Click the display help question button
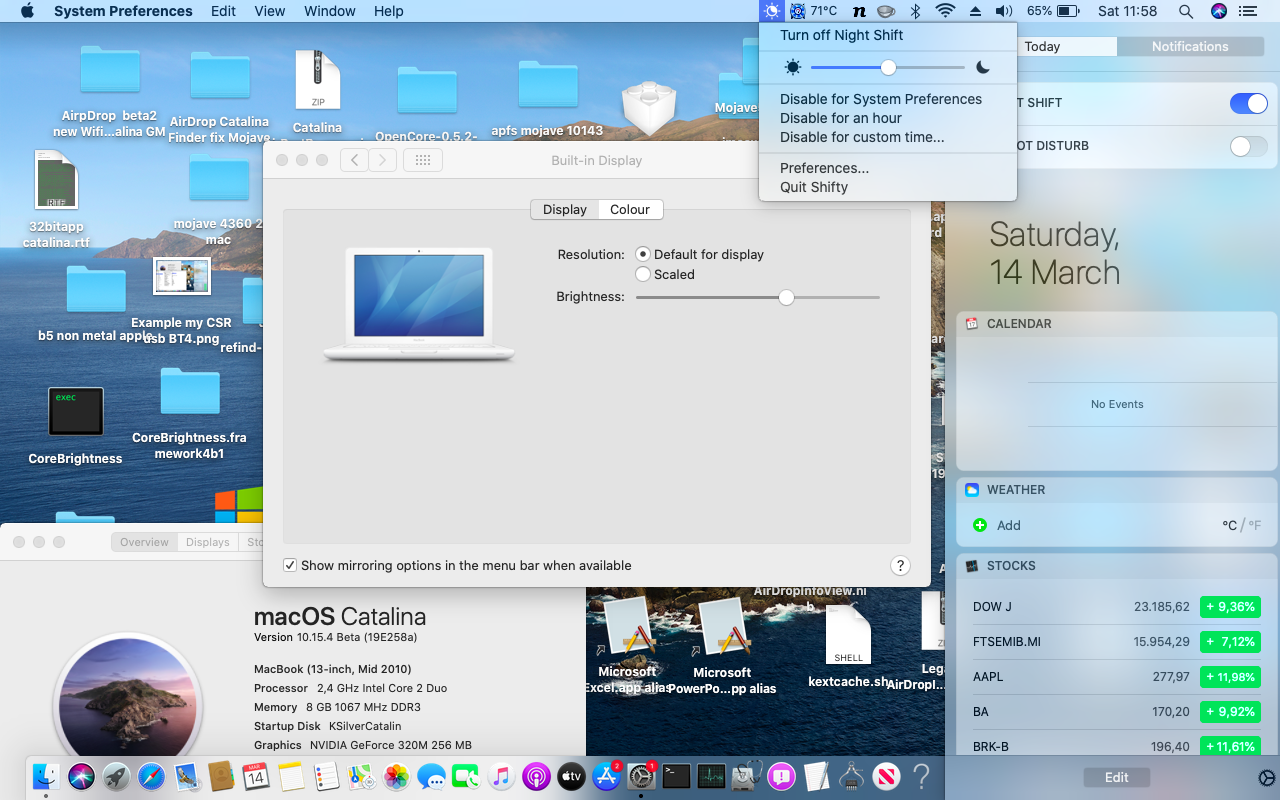This screenshot has height=800, width=1280. point(900,565)
